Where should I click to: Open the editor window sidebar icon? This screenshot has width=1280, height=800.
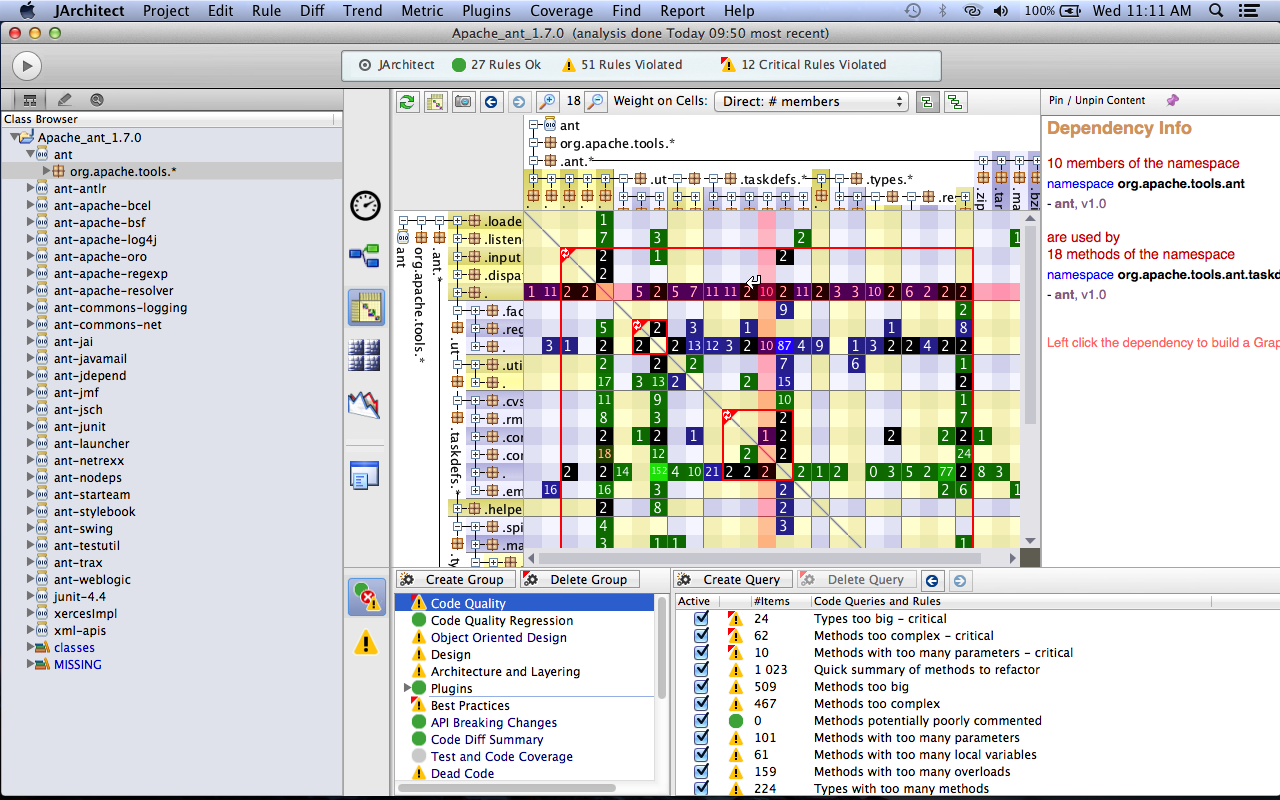365,475
